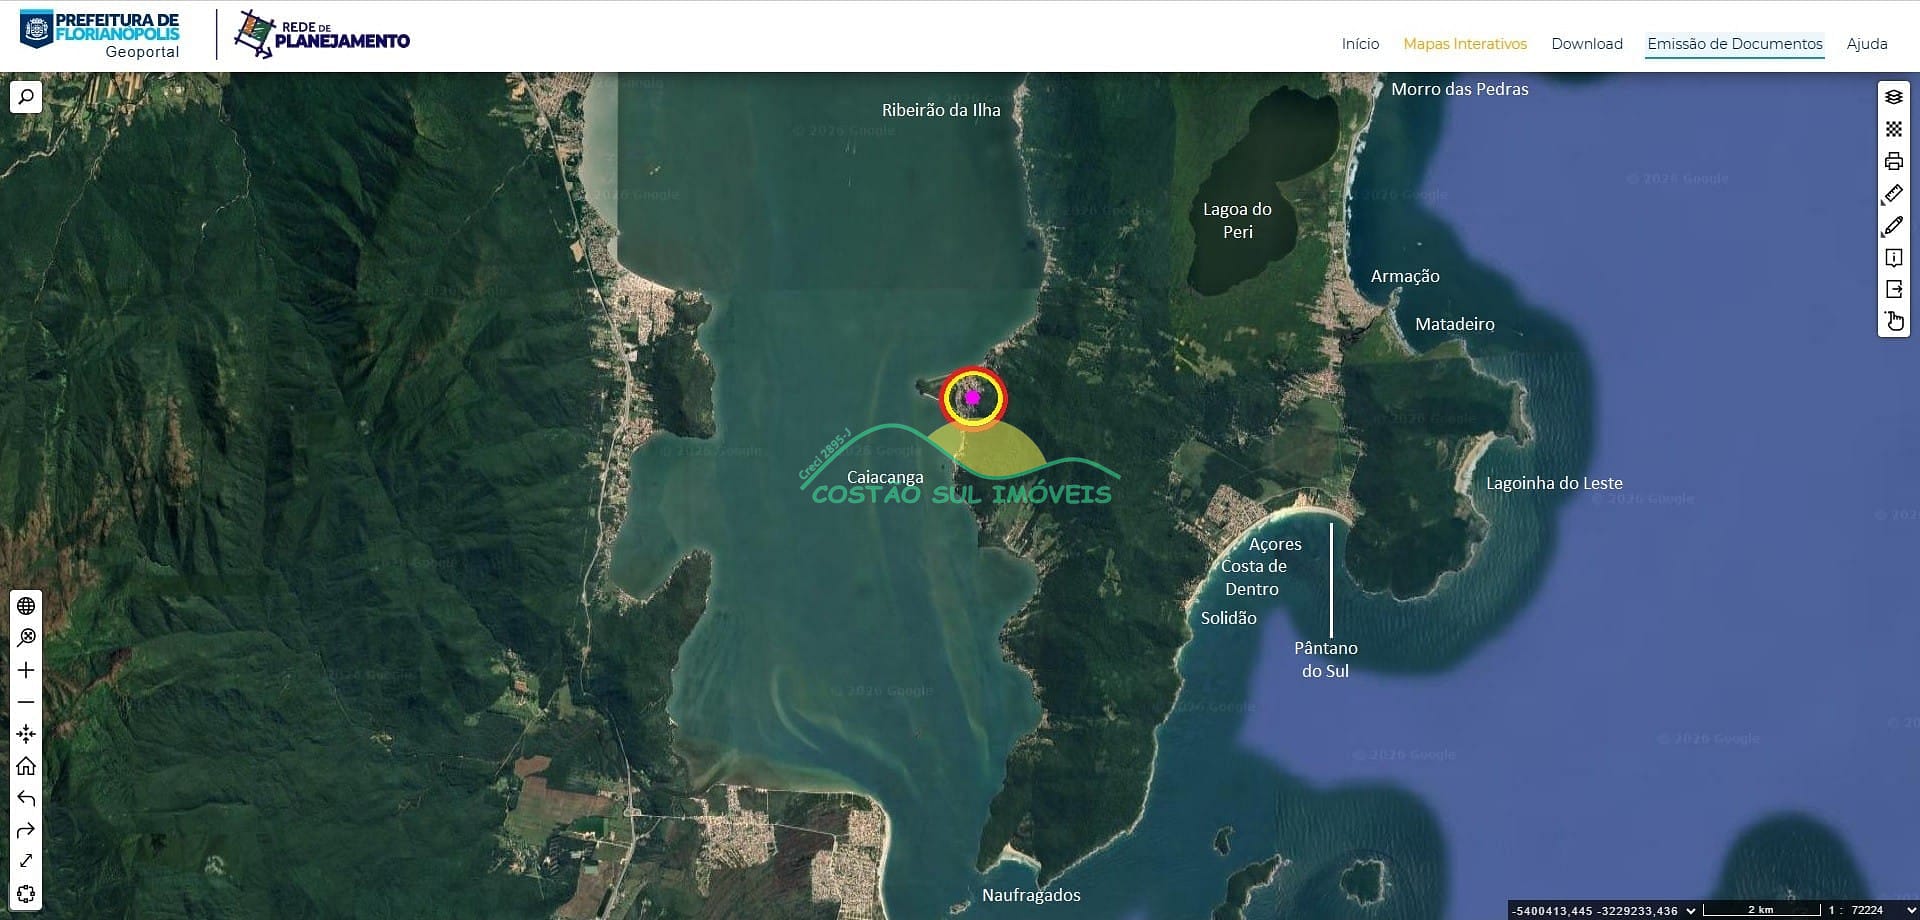Open the map search tool
1920x920 pixels.
pos(26,97)
